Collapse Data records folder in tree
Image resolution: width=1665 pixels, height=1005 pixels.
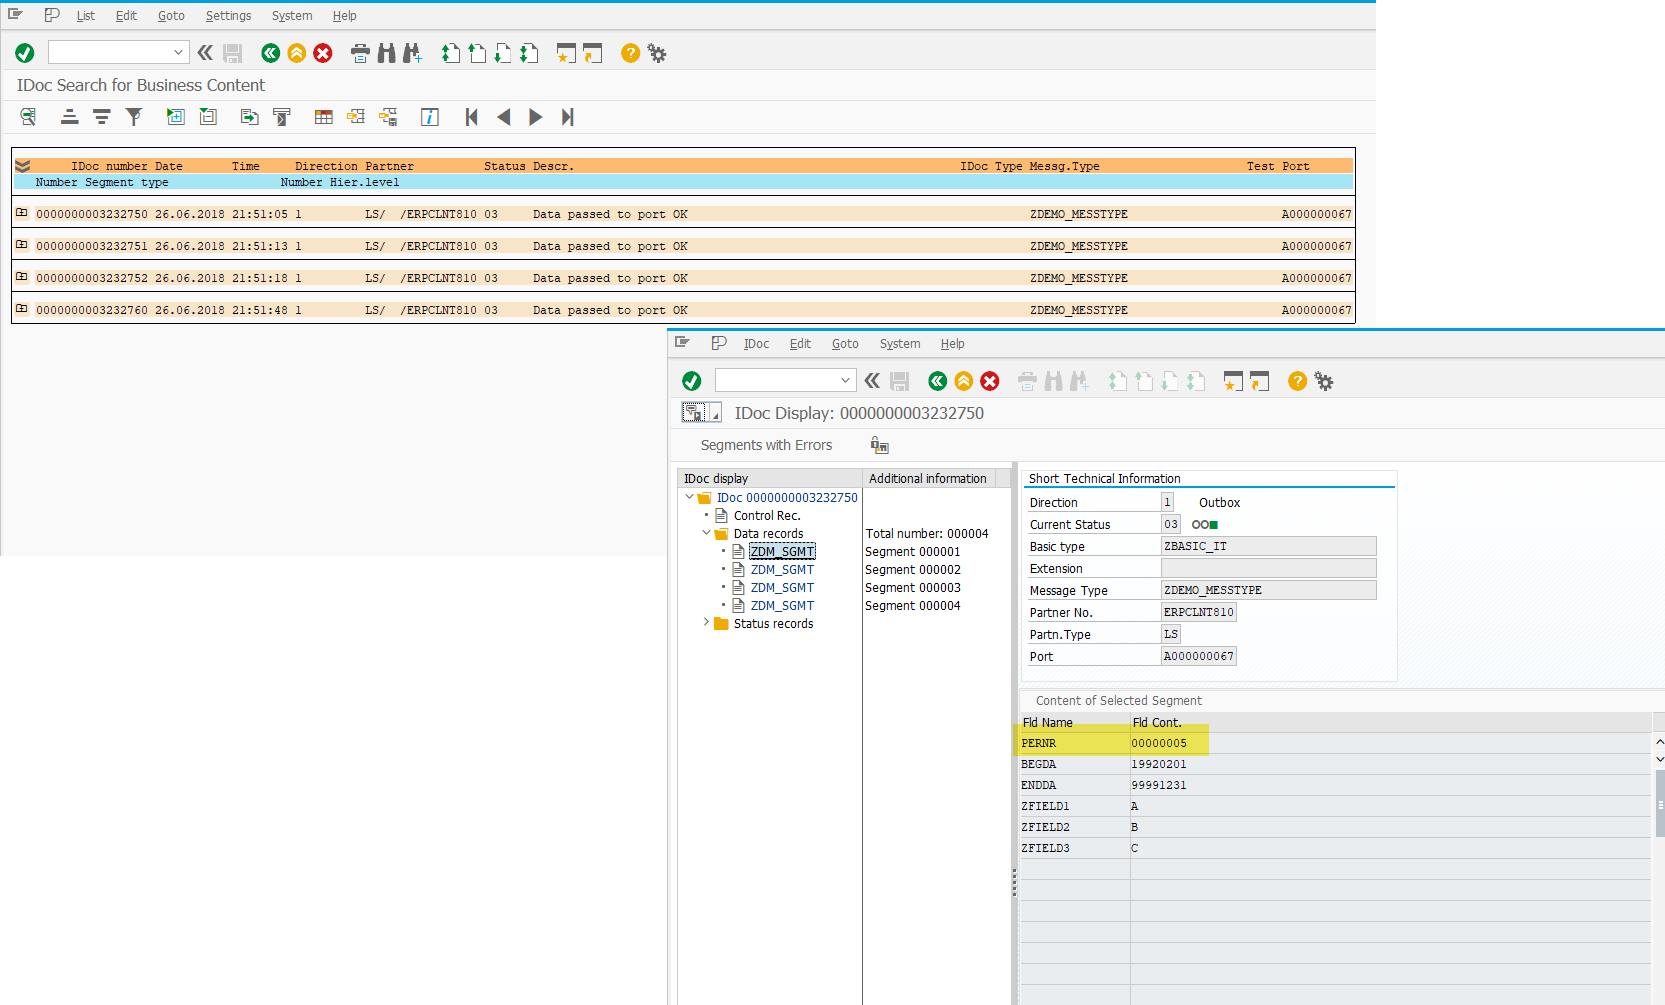pos(706,533)
